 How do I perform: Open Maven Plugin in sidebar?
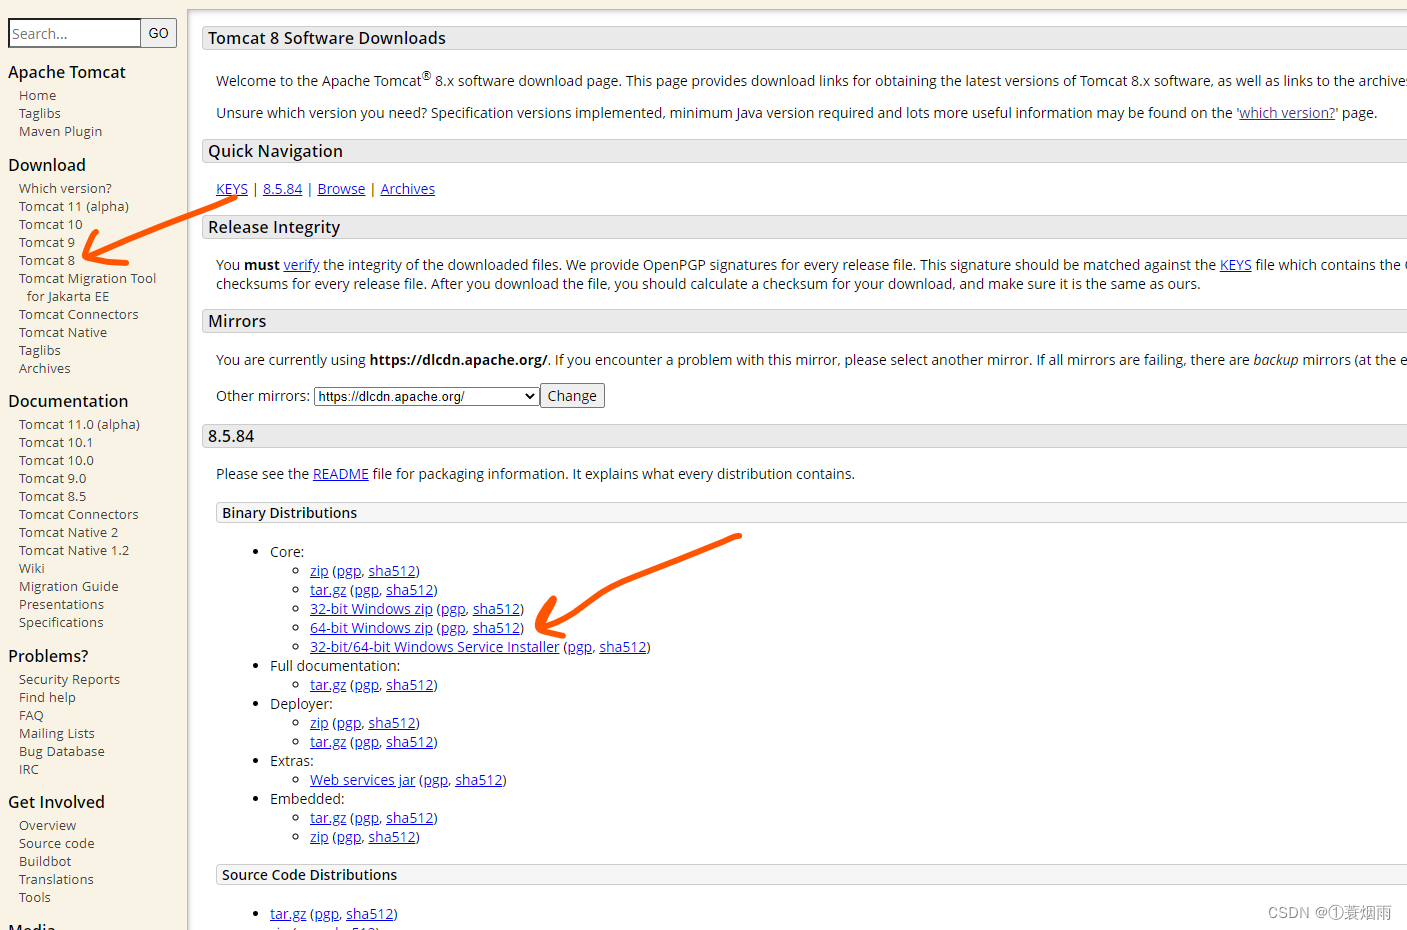60,132
